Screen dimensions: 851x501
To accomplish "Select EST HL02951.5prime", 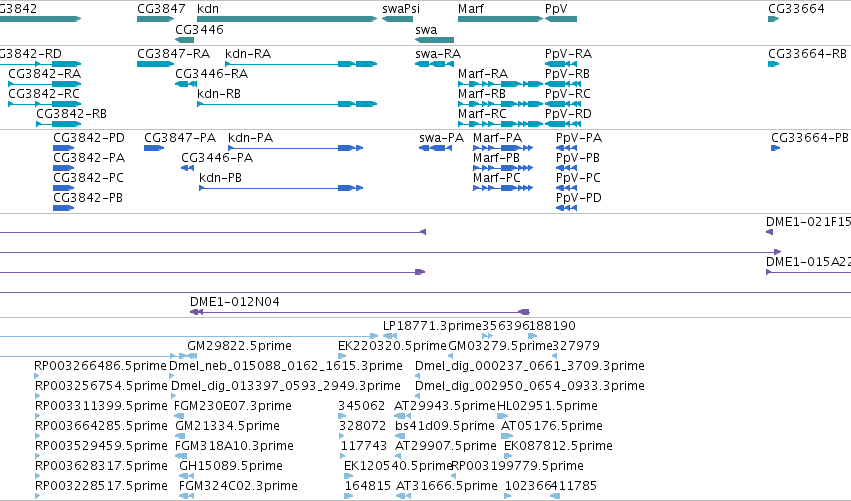I will (548, 406).
